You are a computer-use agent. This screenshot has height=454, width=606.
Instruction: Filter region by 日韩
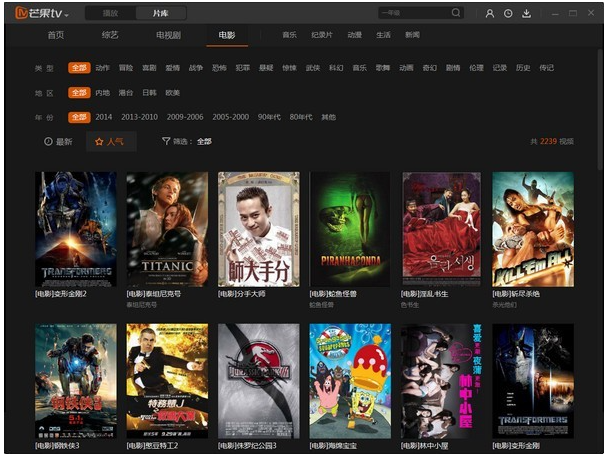tap(149, 93)
